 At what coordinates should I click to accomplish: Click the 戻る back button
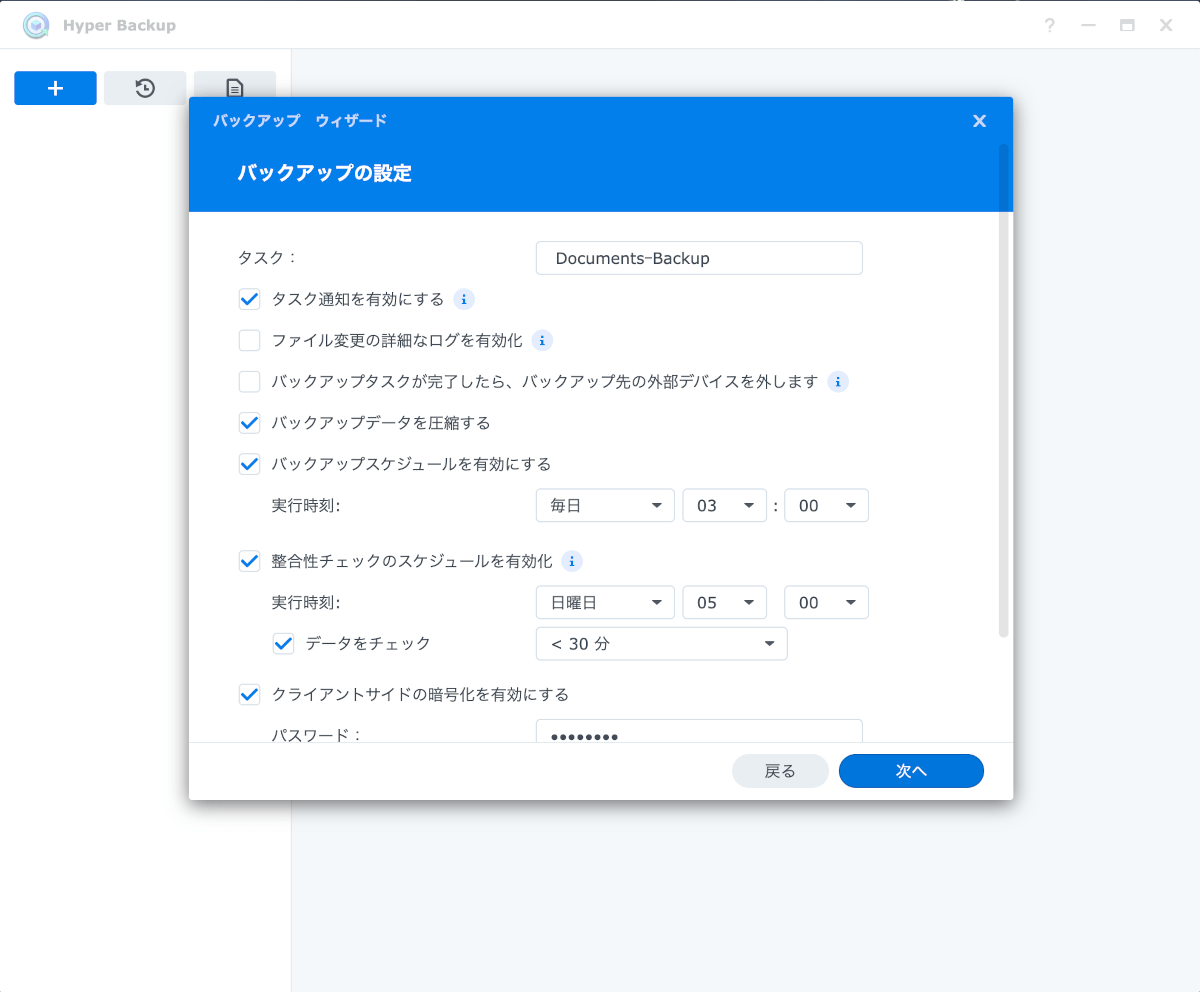pyautogui.click(x=780, y=771)
